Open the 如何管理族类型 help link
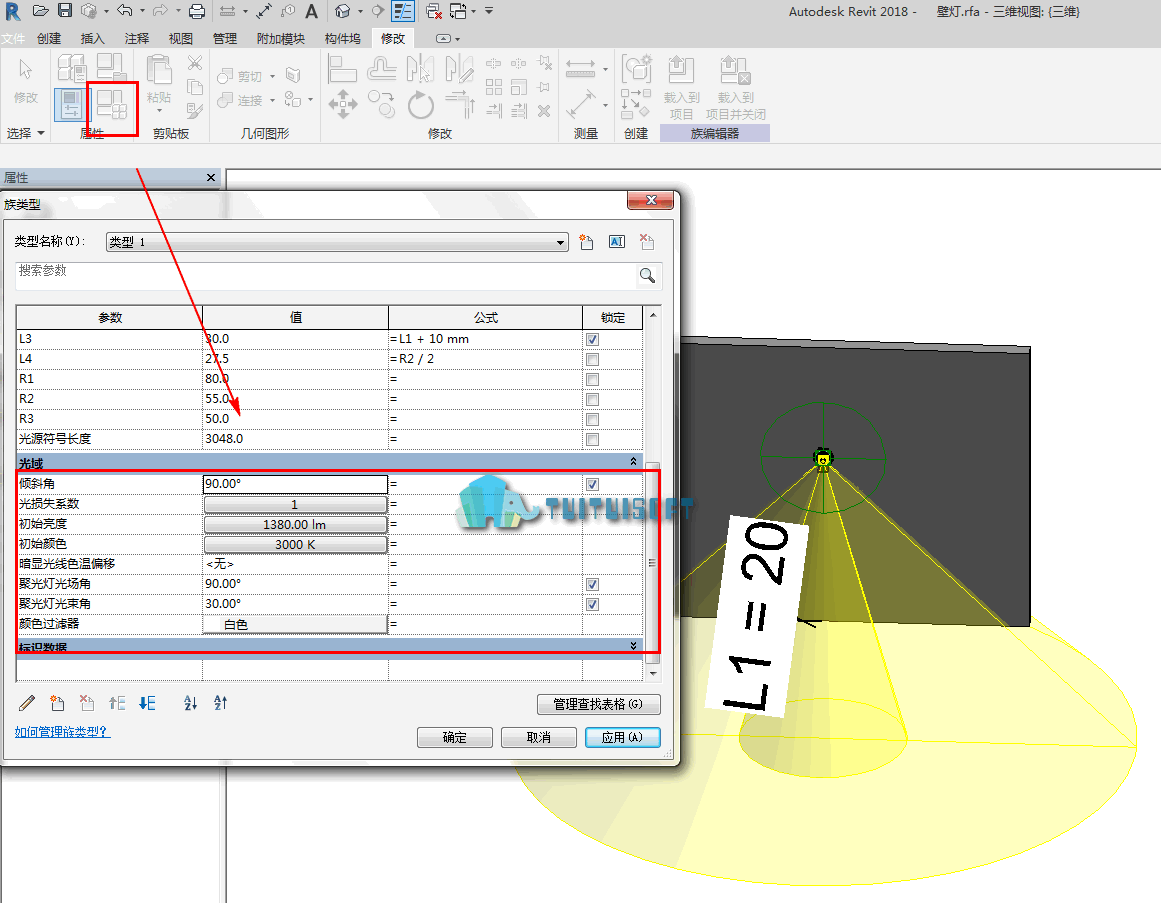The image size is (1161, 903). [x=62, y=731]
